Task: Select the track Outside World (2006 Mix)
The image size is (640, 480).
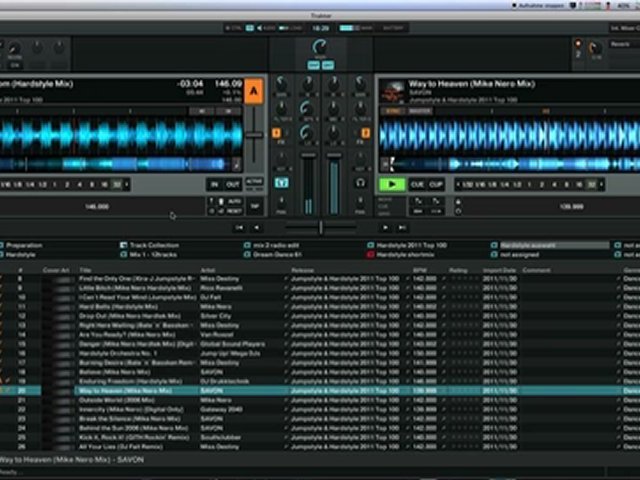Action: (x=118, y=400)
